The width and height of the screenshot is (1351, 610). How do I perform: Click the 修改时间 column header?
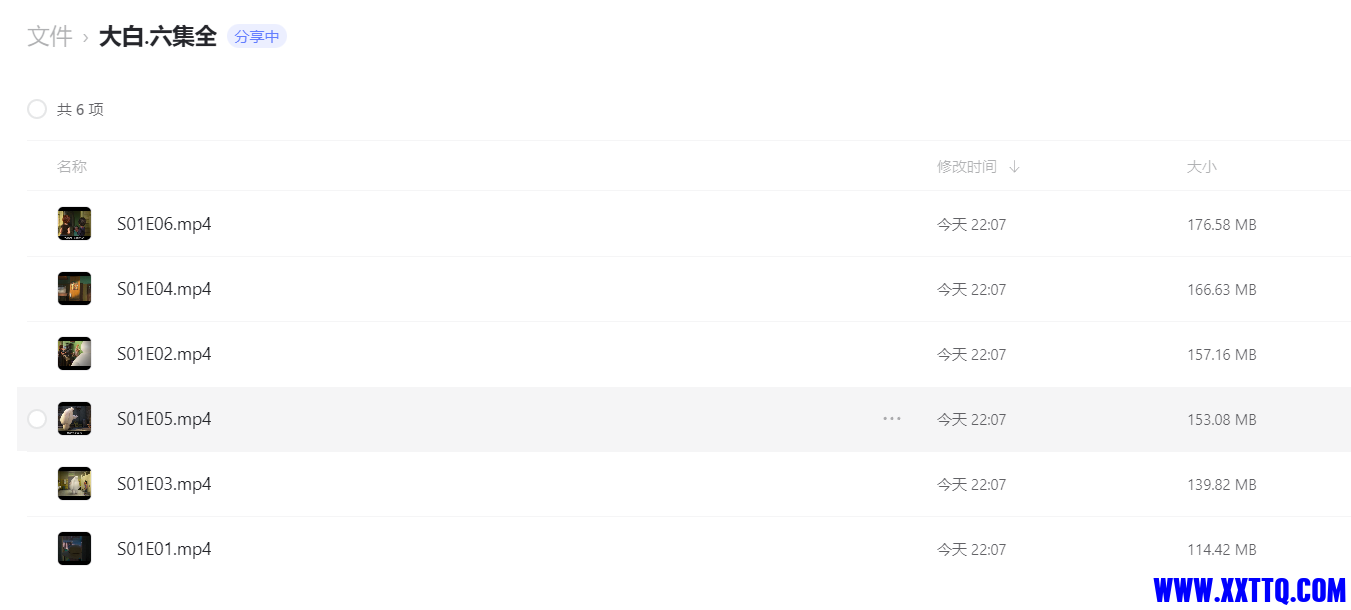[967, 167]
